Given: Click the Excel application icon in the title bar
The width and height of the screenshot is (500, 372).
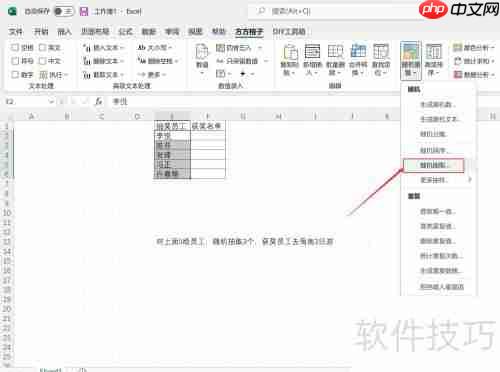Looking at the screenshot, I should pyautogui.click(x=12, y=11).
